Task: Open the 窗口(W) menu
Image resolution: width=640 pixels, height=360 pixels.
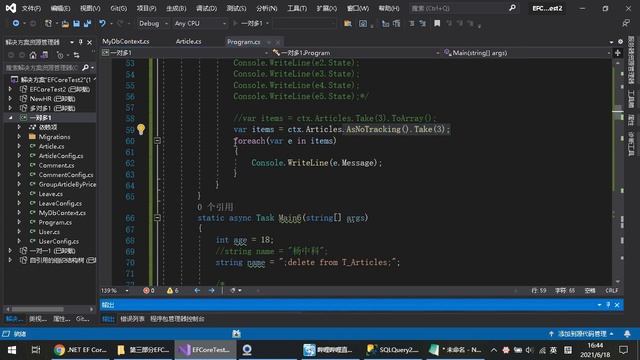Action: (x=358, y=8)
